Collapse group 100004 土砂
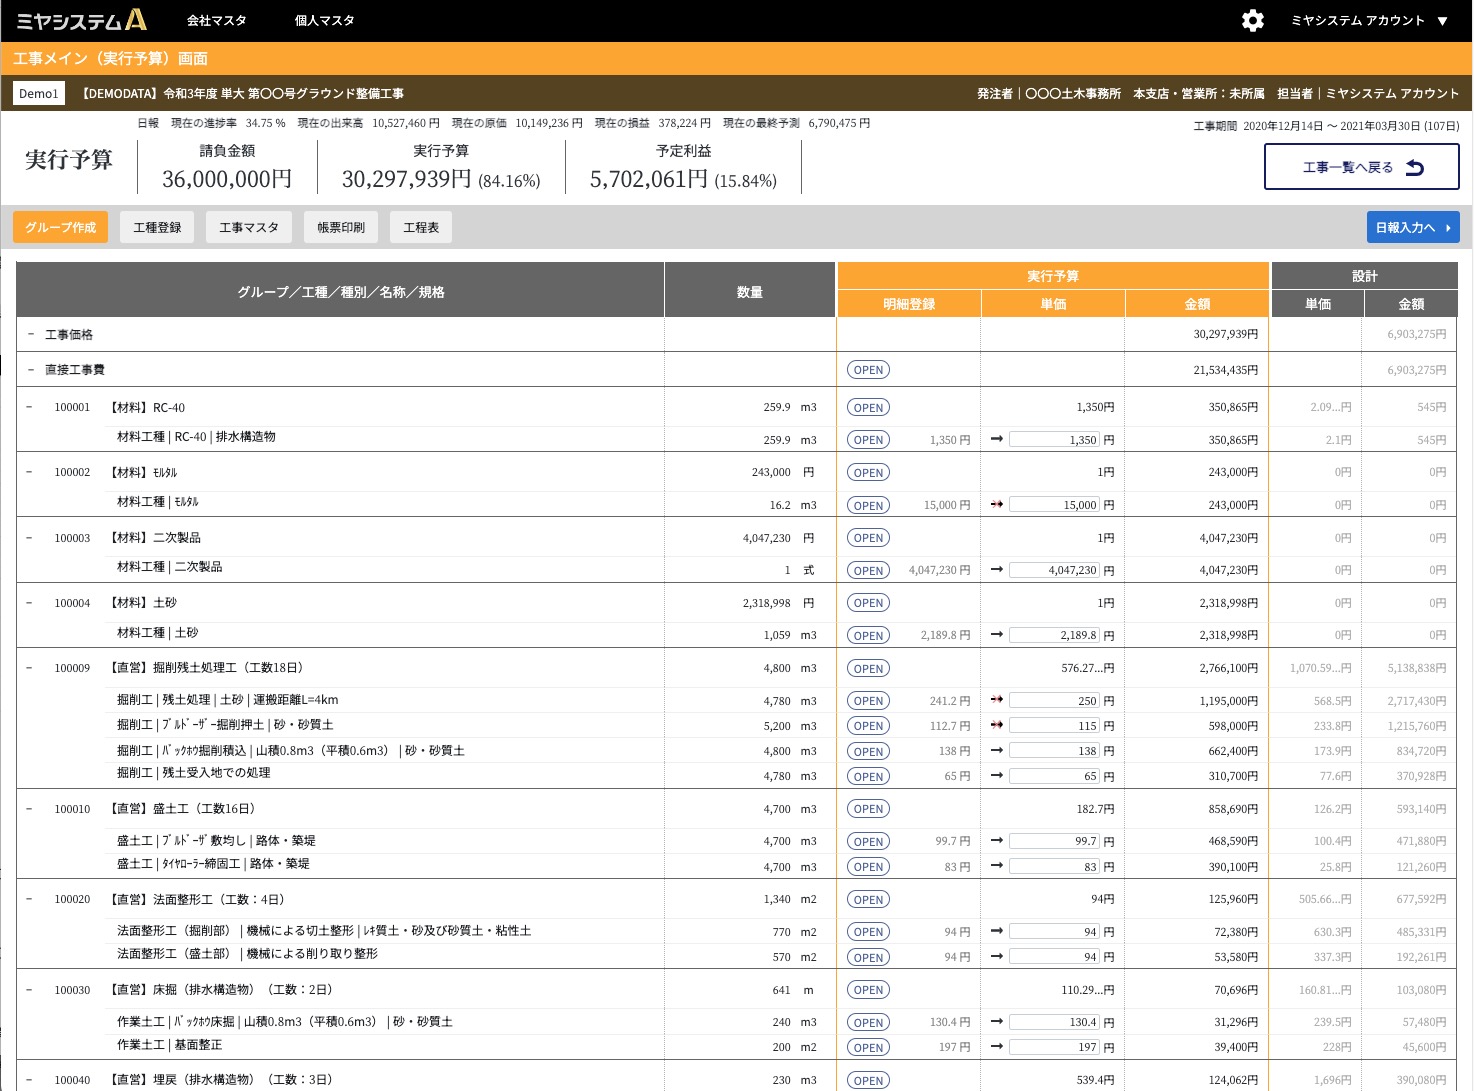1474x1091 pixels. [x=29, y=602]
